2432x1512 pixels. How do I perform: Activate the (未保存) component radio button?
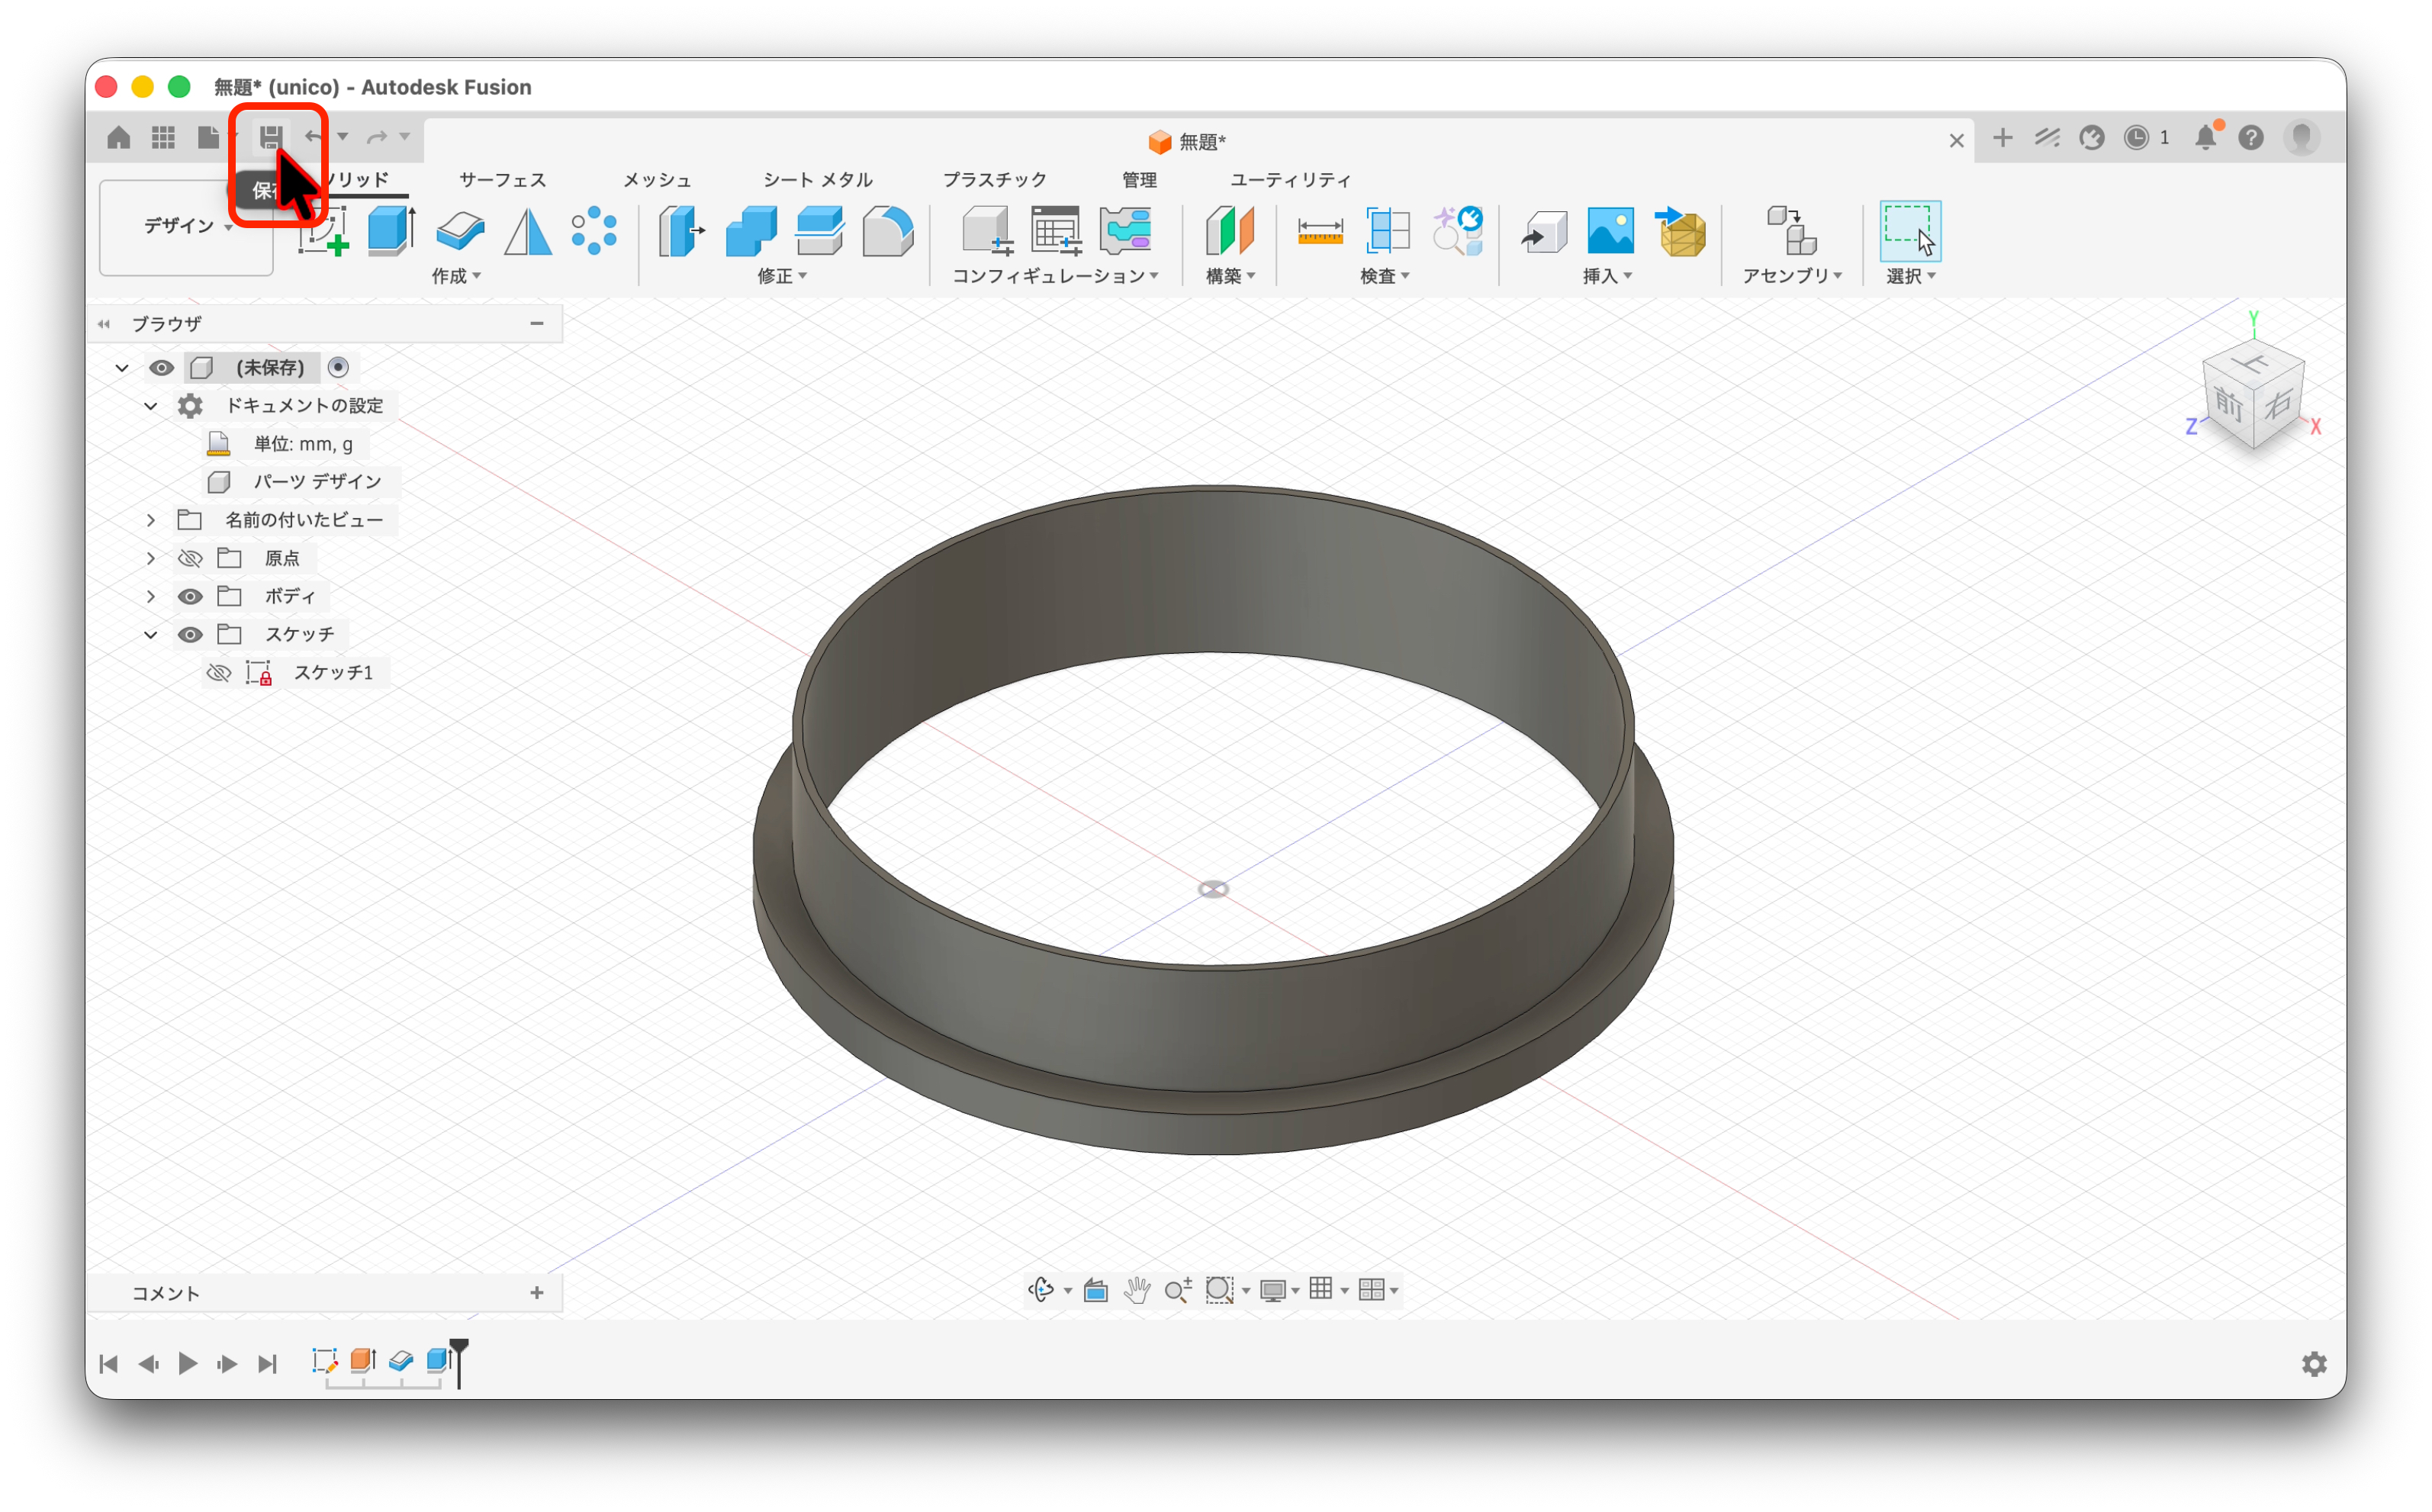tap(339, 367)
